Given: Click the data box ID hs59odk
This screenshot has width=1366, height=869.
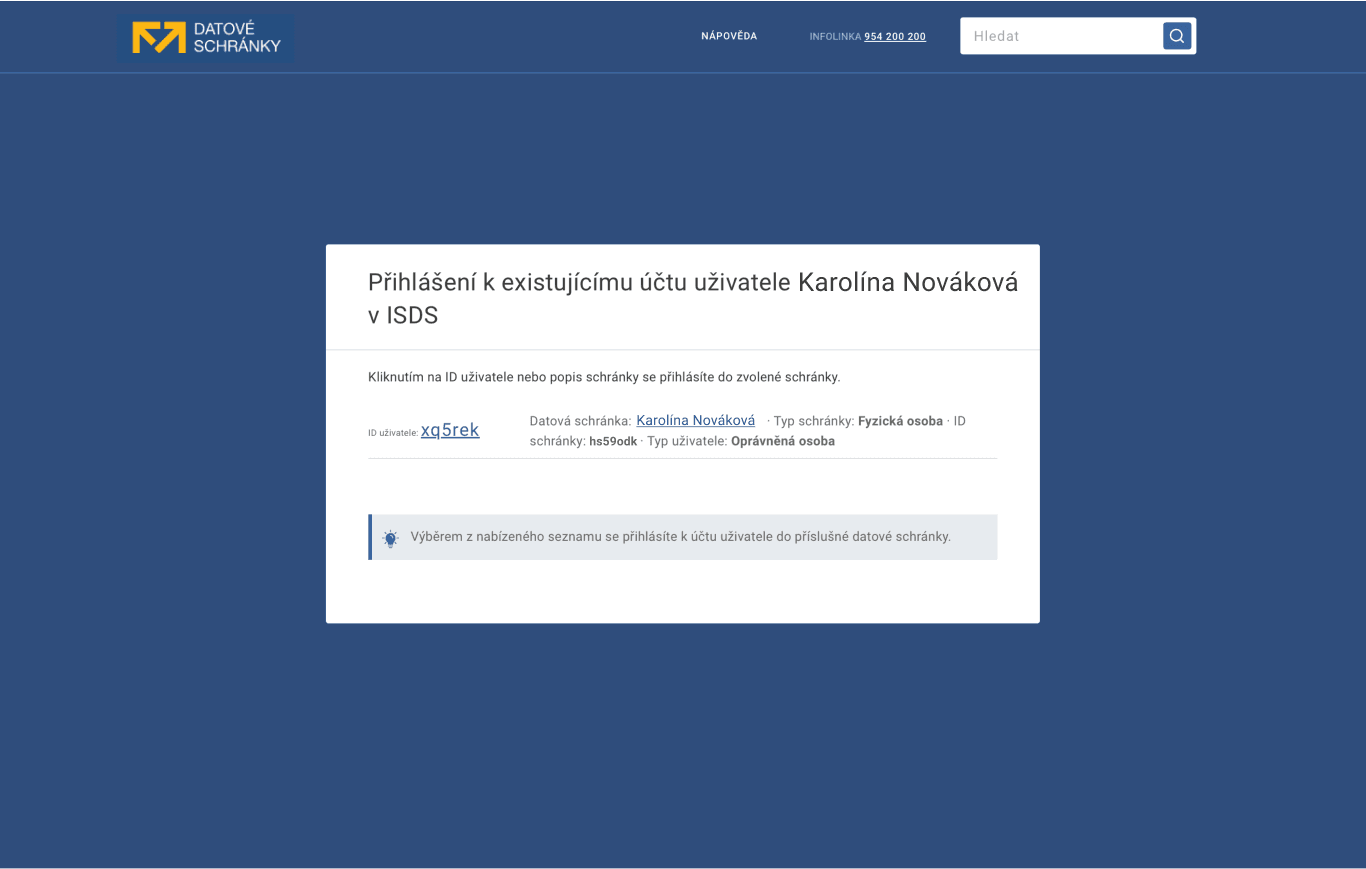Looking at the screenshot, I should click(613, 441).
